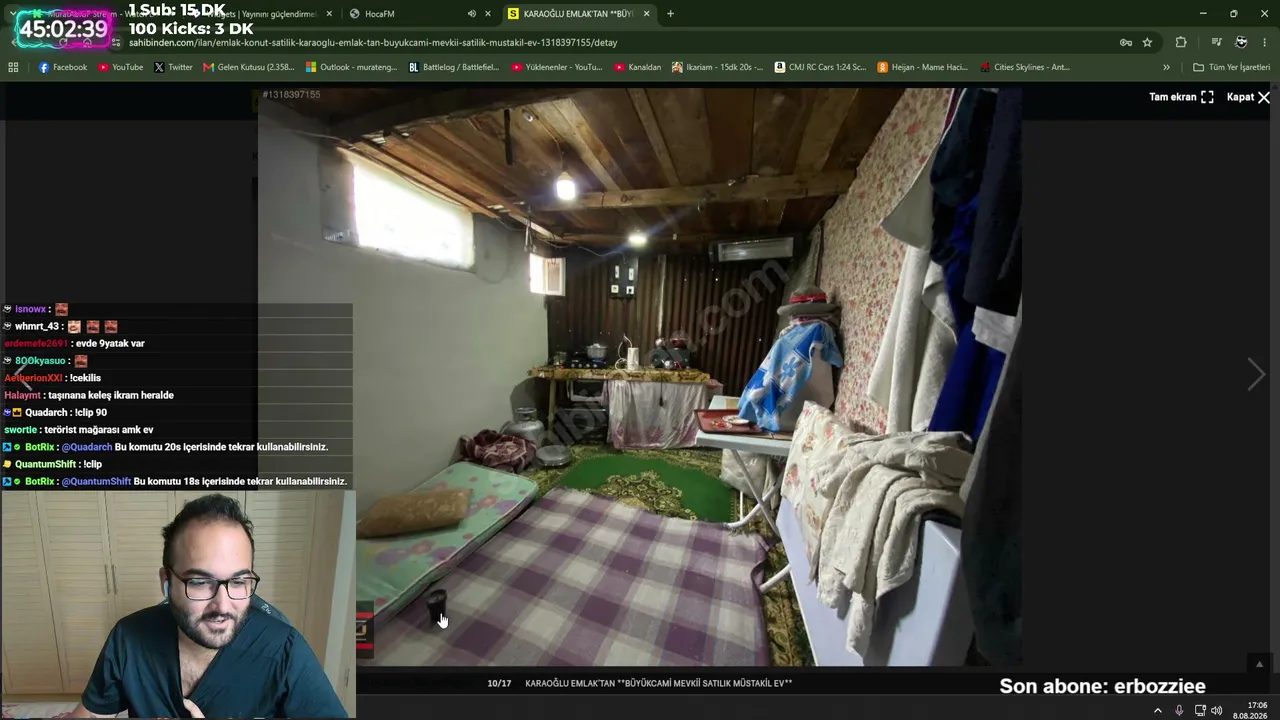Open the Yüklenenler - YouTube bookmark
Screen dimensions: 1280x720
(x=557, y=68)
